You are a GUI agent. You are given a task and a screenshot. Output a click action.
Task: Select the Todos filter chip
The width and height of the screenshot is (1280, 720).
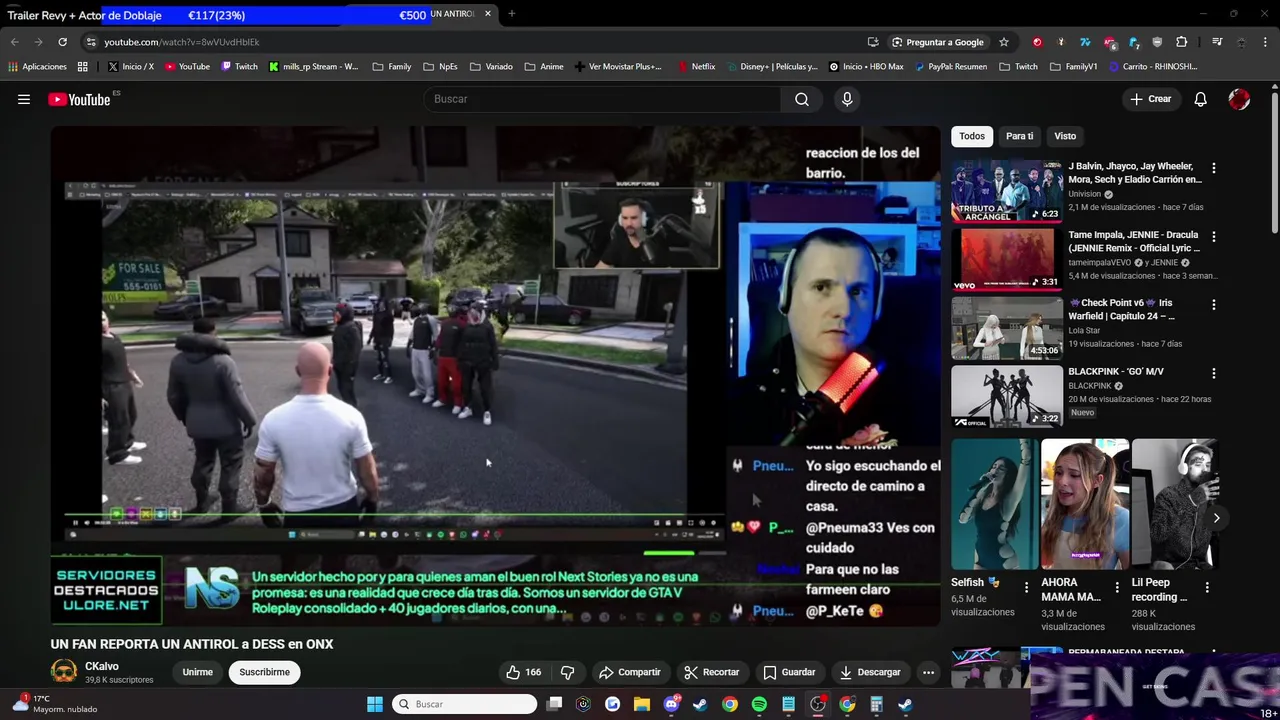click(x=972, y=136)
